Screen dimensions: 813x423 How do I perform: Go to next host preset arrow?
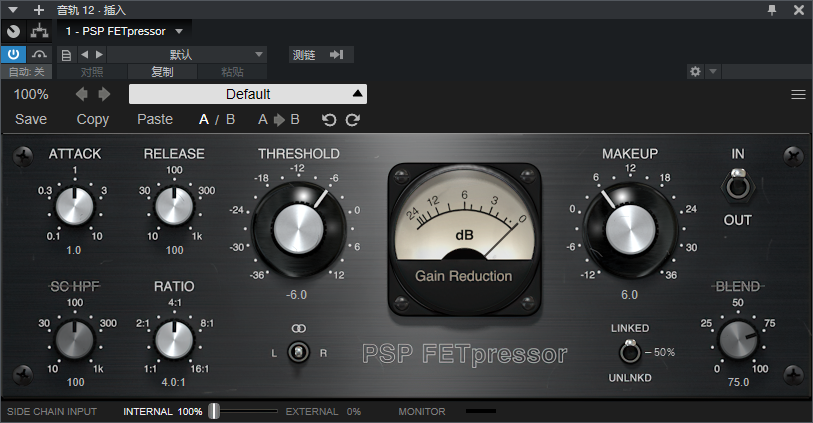[x=100, y=54]
